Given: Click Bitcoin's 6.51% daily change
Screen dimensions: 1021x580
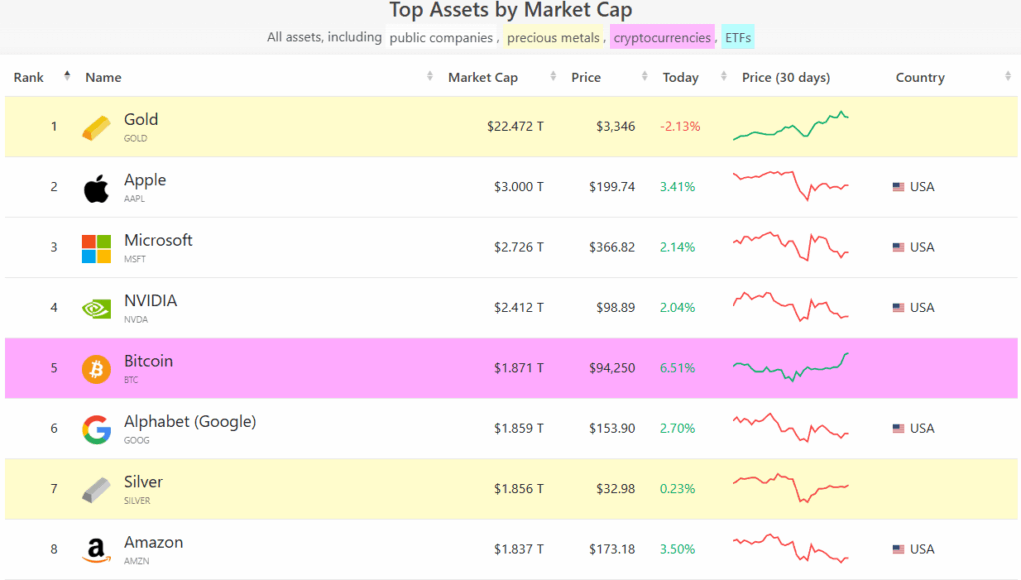Looking at the screenshot, I should click(x=677, y=368).
